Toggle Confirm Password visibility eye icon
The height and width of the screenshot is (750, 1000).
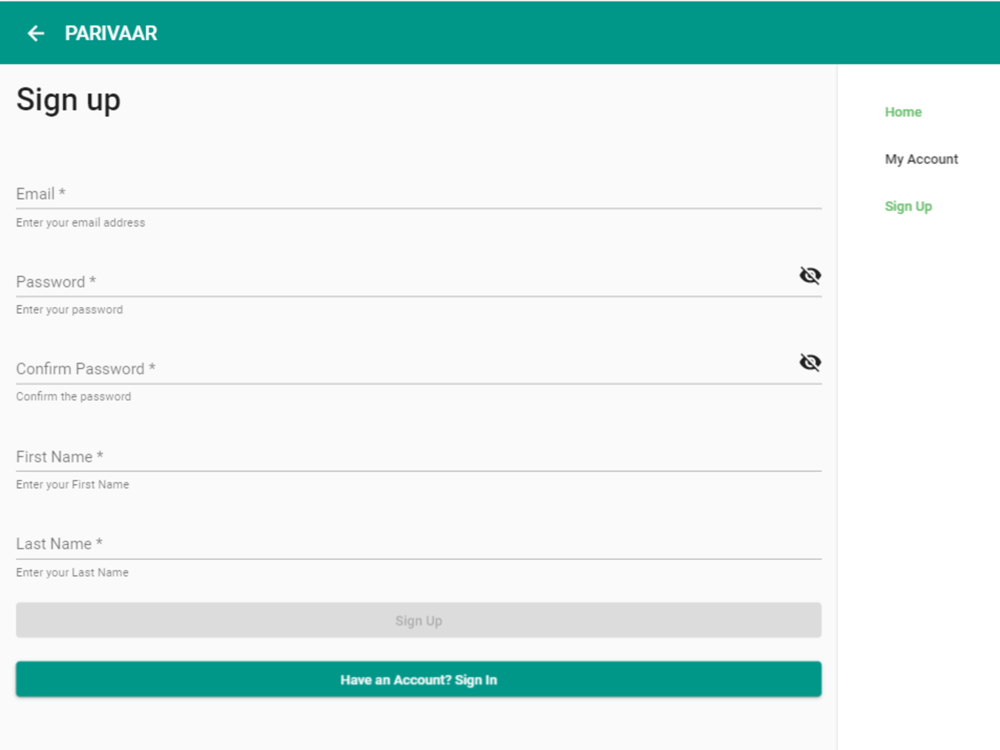point(810,362)
